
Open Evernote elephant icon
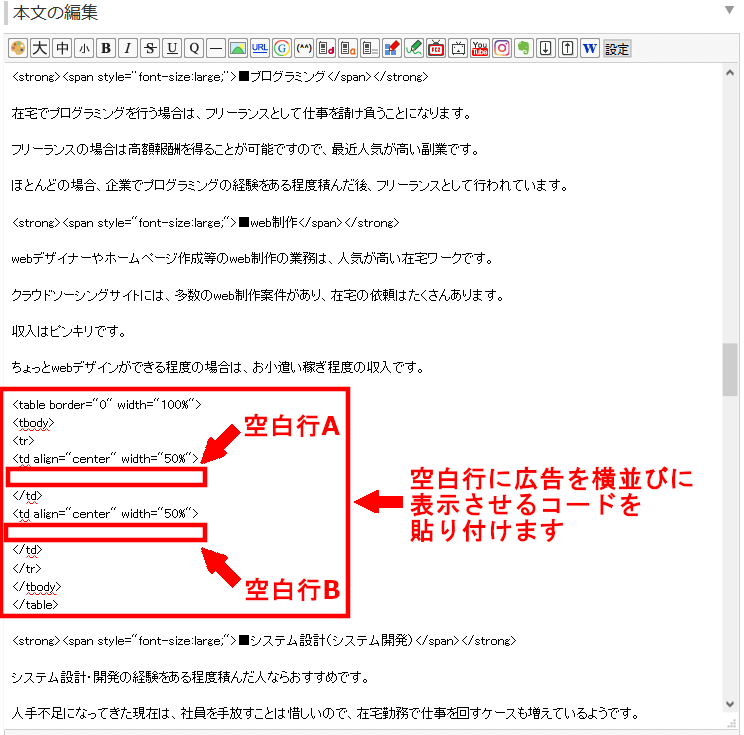pyautogui.click(x=524, y=48)
